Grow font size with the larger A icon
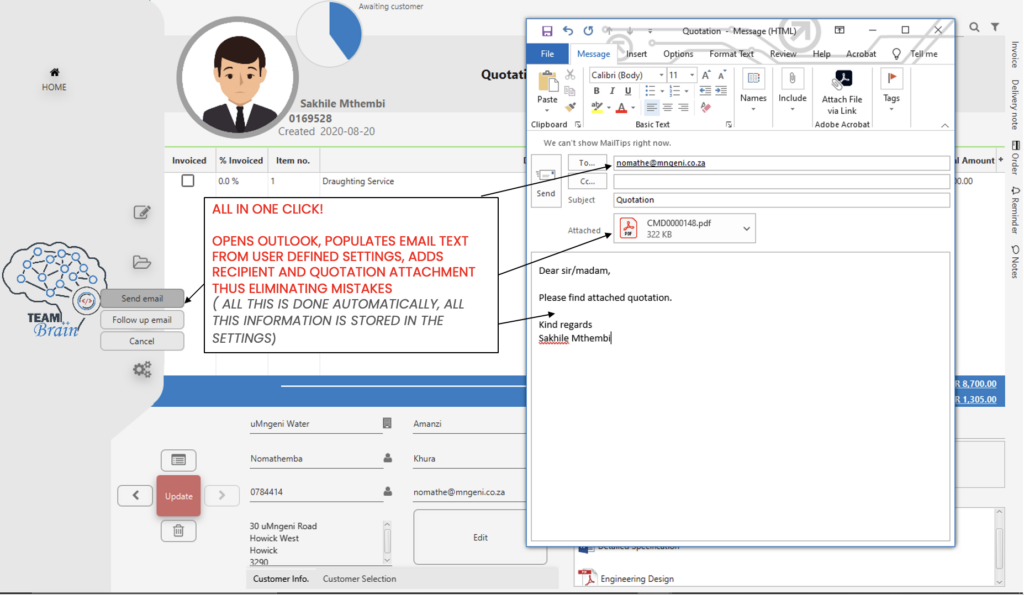This screenshot has width=1024, height=595. tap(706, 75)
